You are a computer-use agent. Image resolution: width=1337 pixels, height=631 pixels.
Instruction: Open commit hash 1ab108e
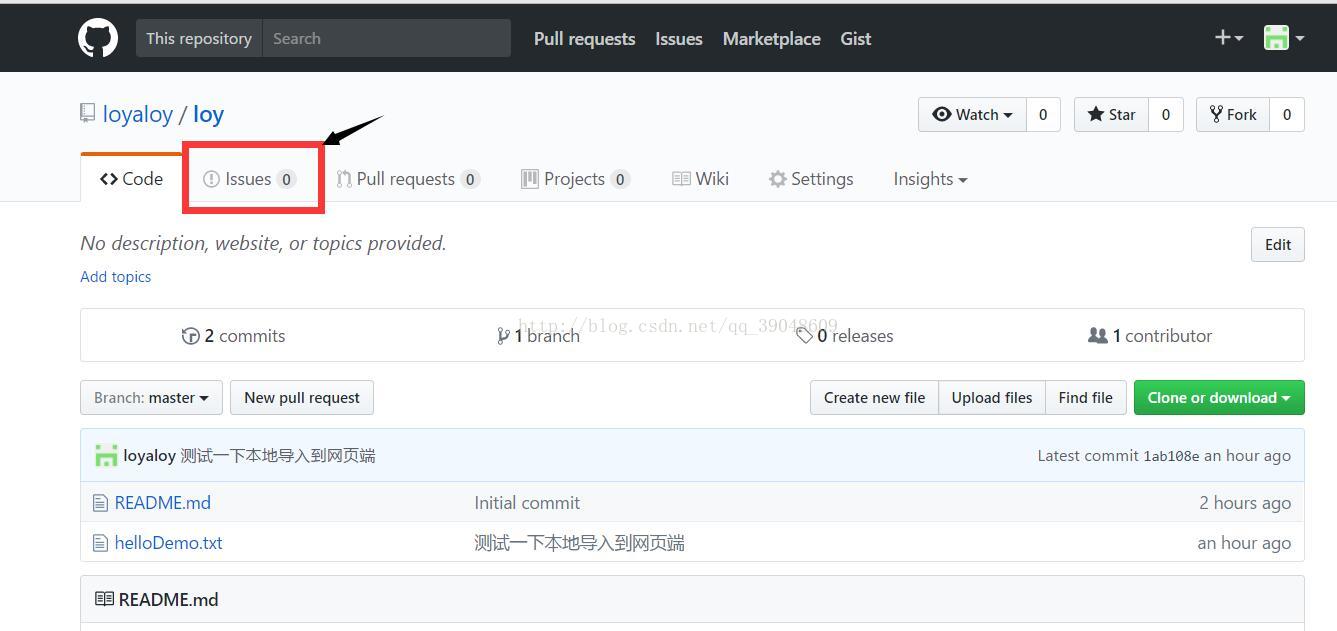point(1171,456)
